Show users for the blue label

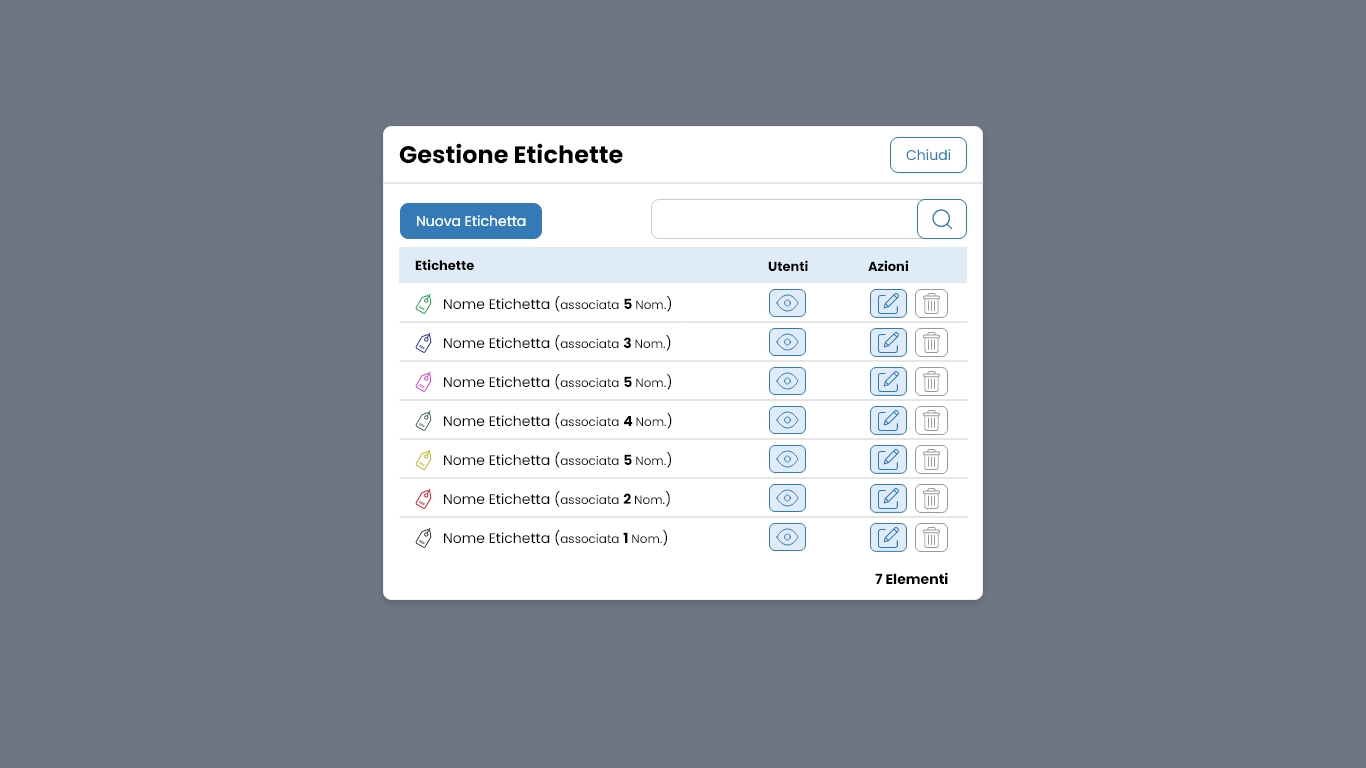pos(787,342)
